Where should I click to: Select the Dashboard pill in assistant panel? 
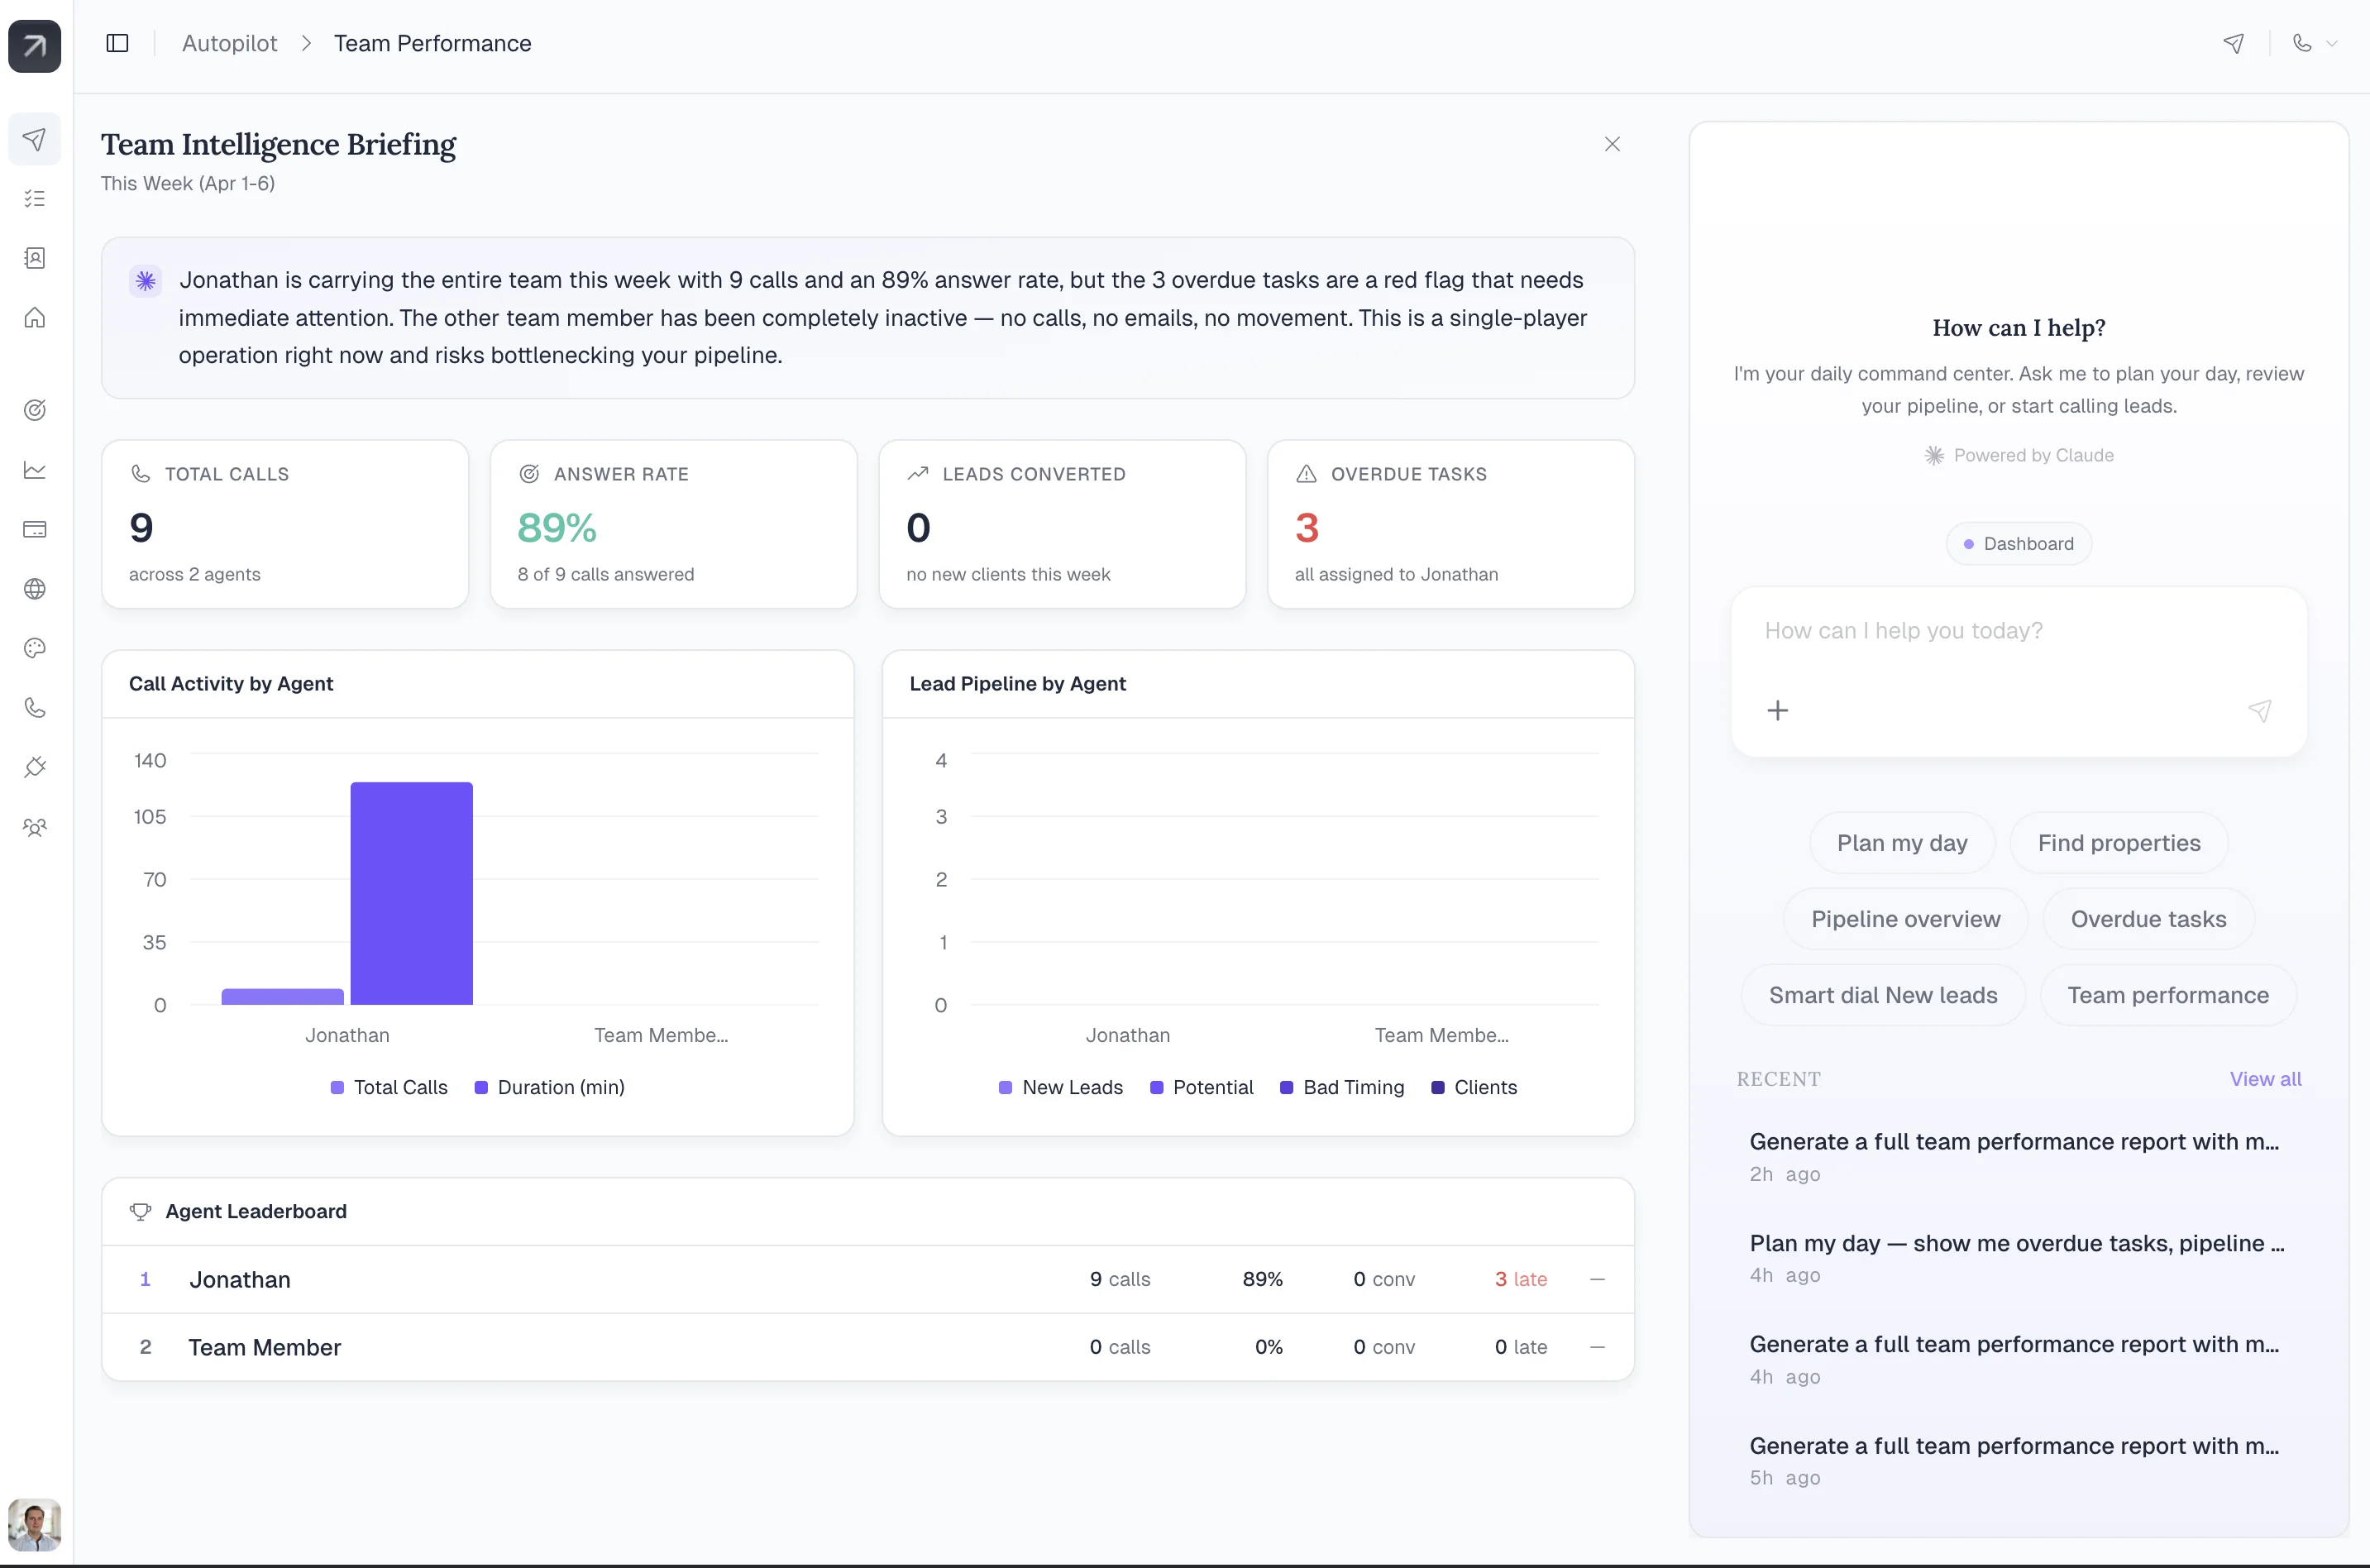2018,543
